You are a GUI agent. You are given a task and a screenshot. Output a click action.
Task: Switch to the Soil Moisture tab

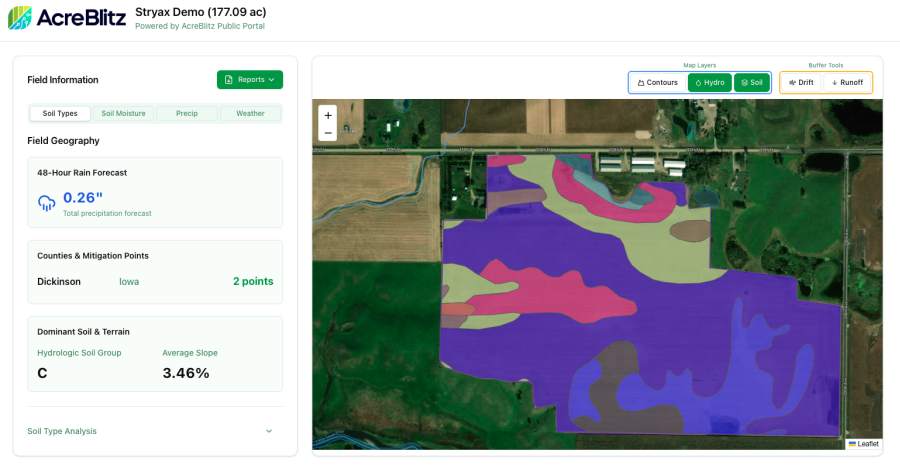point(123,114)
